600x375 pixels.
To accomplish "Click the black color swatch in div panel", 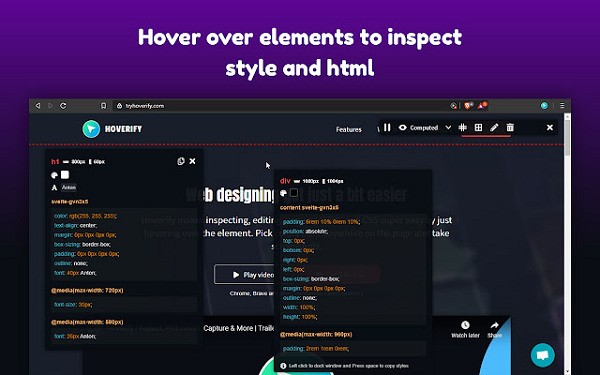I will (294, 192).
